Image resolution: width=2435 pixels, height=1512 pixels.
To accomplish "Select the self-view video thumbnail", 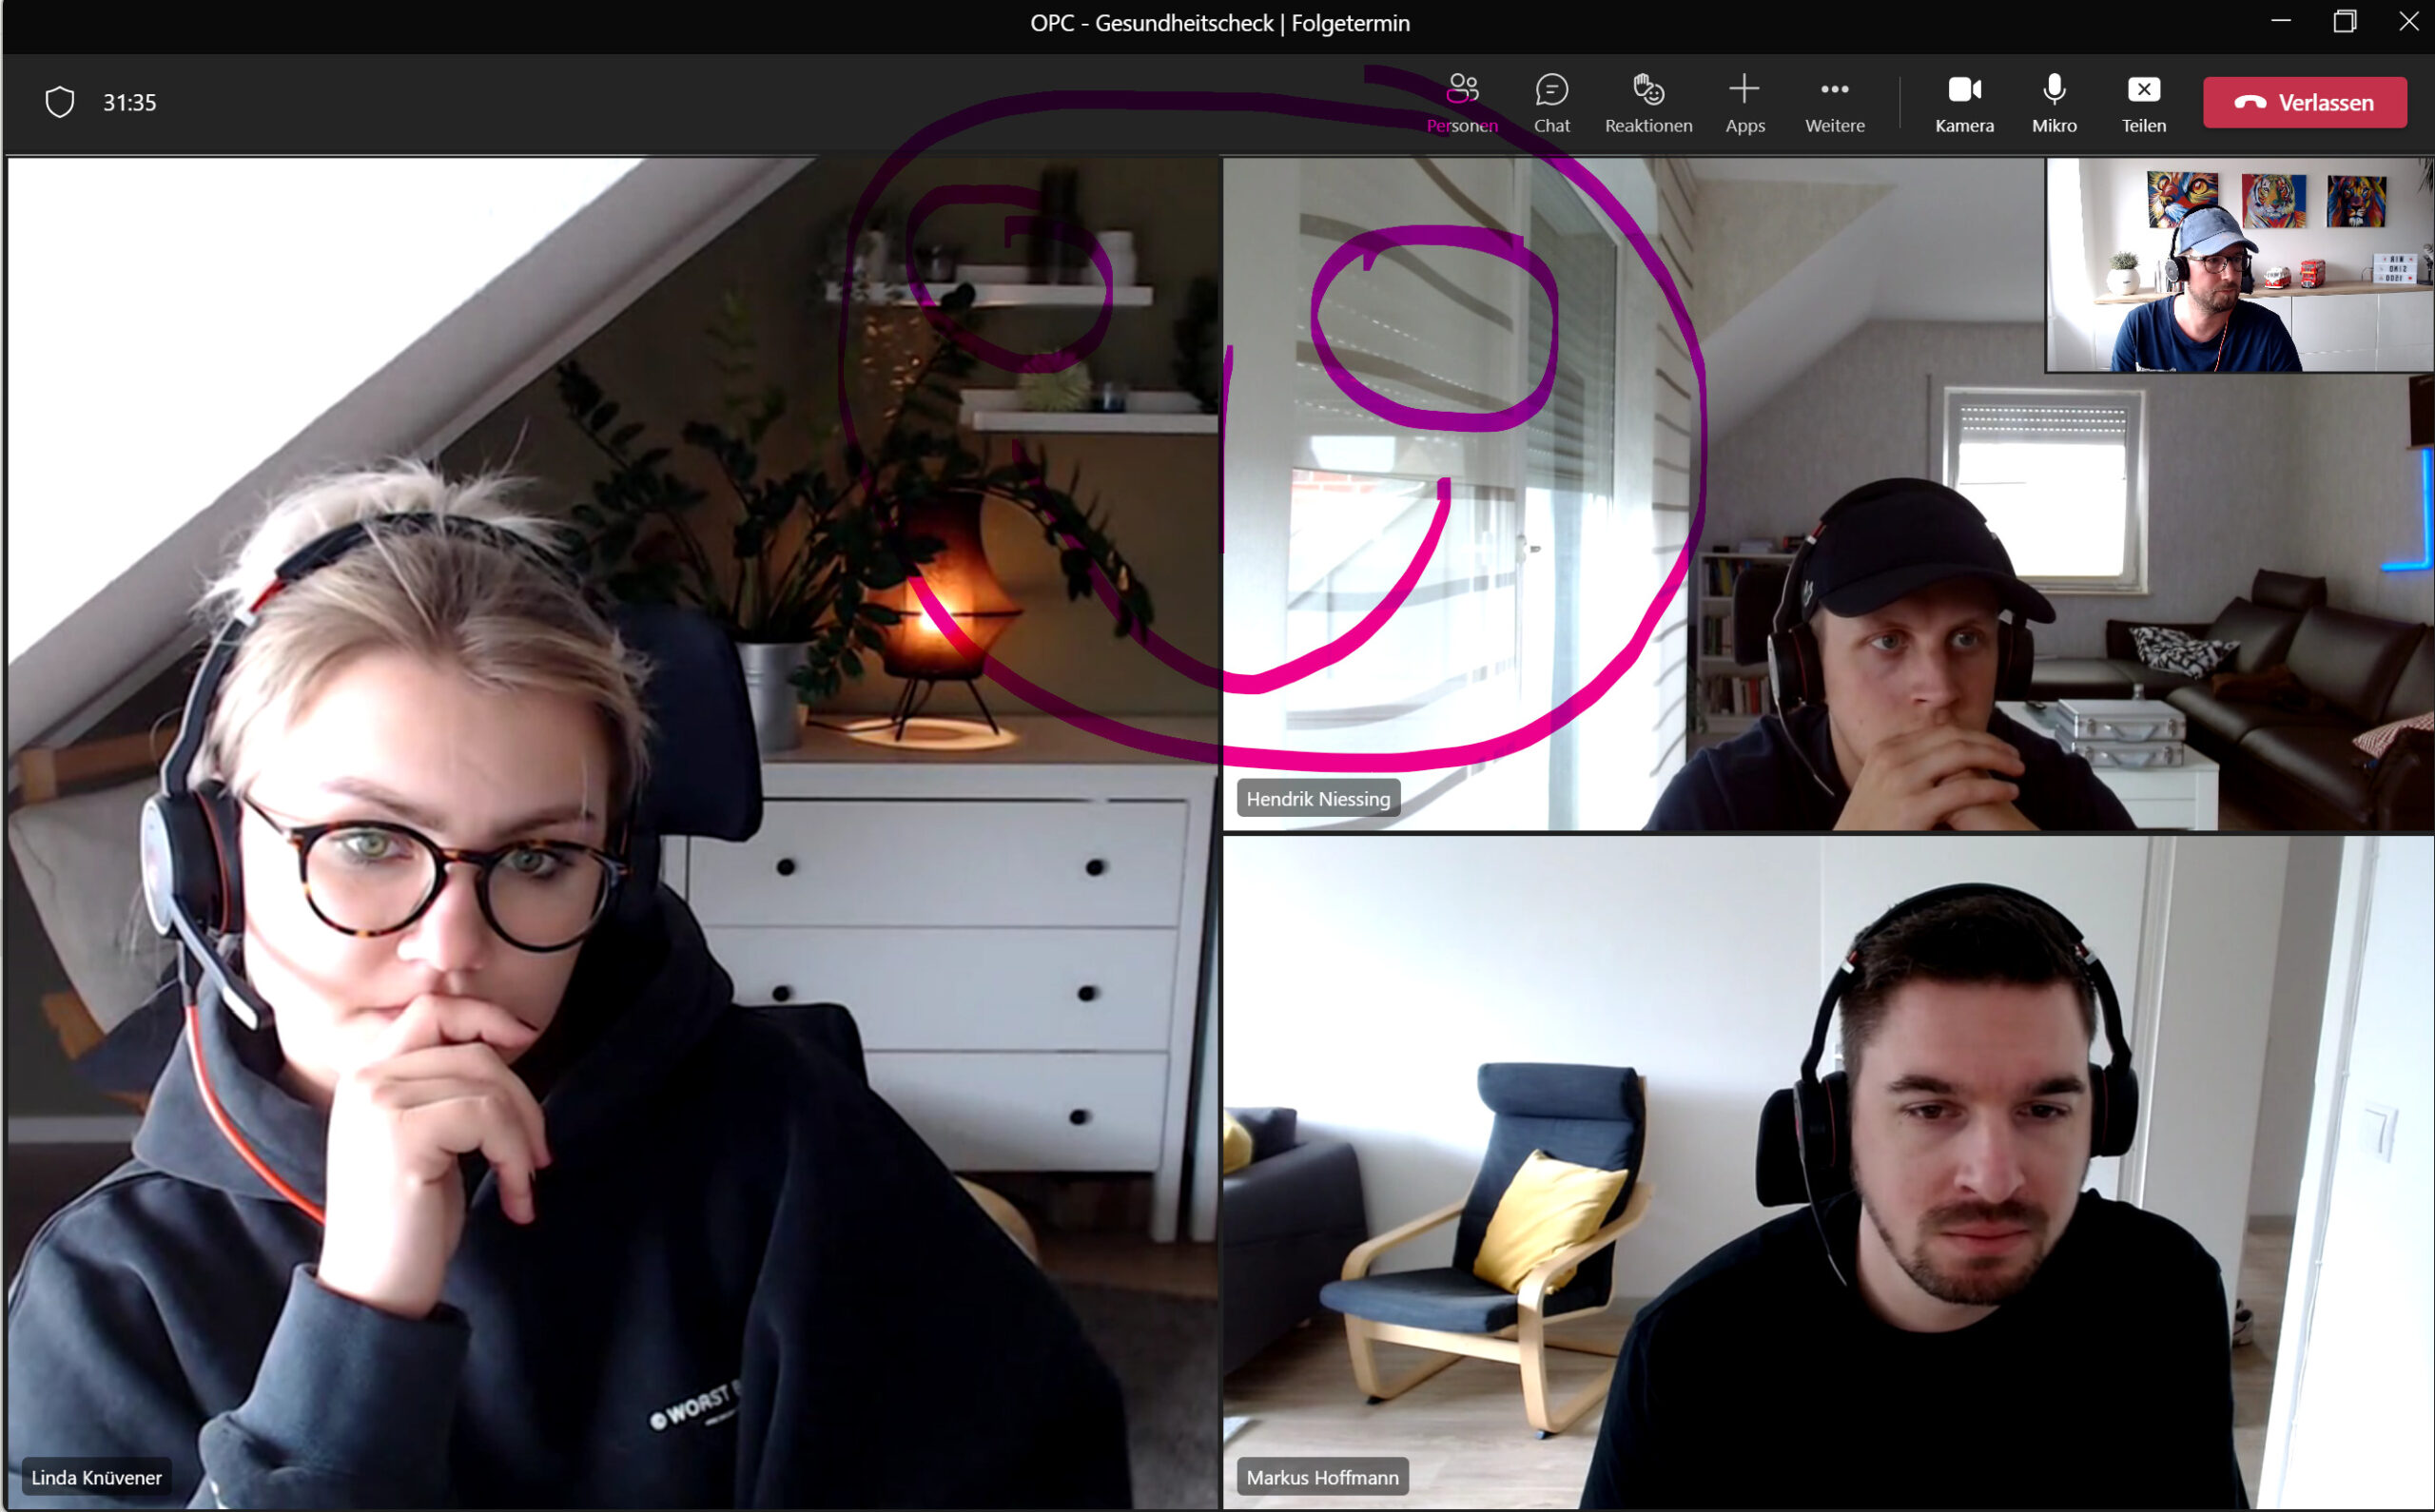I will coord(2238,265).
